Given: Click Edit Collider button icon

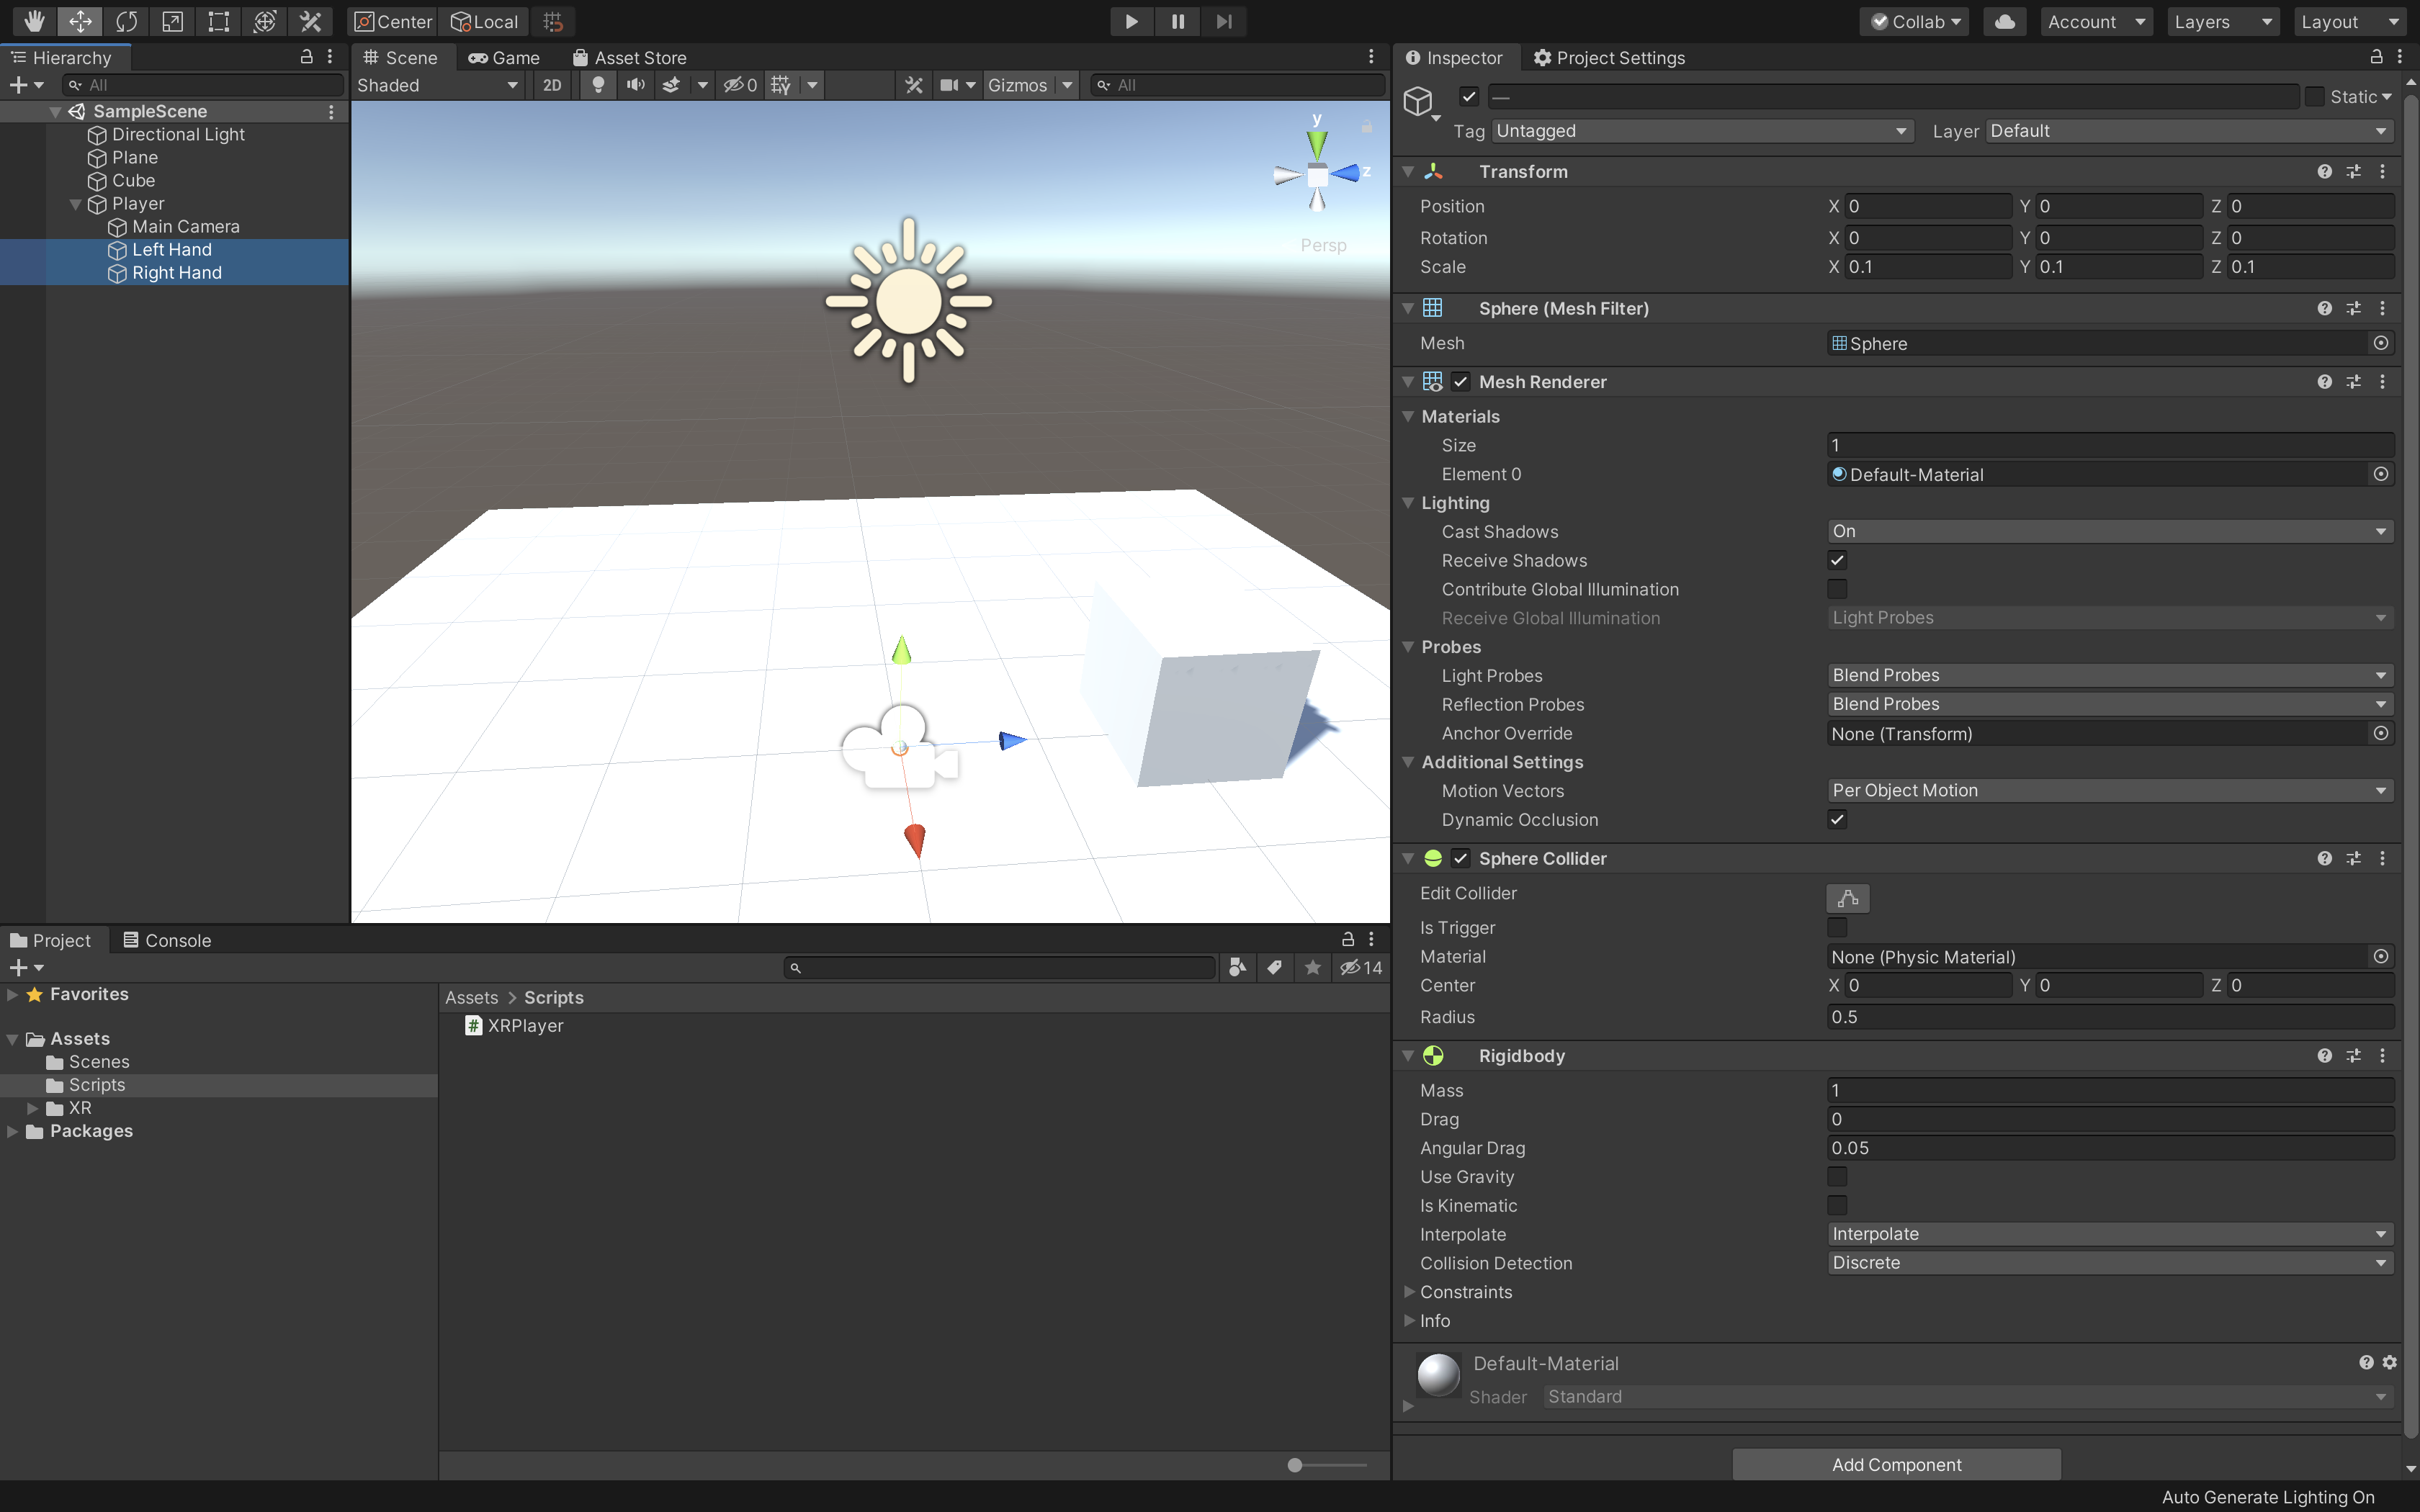Looking at the screenshot, I should pyautogui.click(x=1847, y=897).
